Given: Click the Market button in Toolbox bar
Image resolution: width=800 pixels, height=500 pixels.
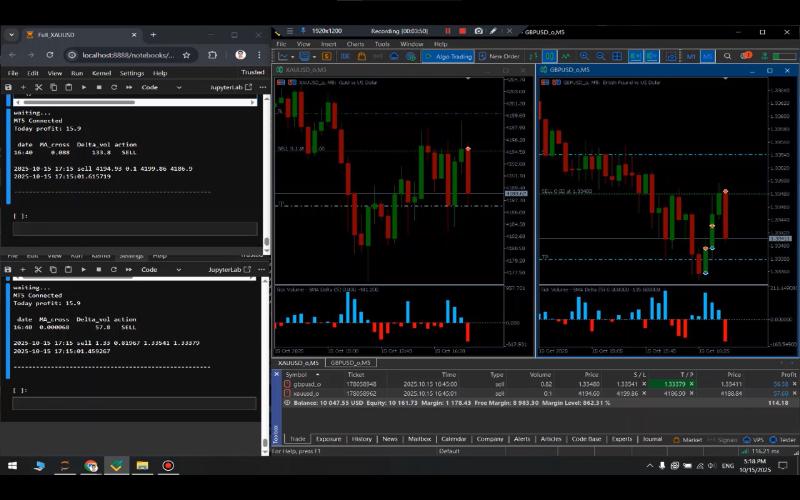Looking at the screenshot, I should point(688,439).
